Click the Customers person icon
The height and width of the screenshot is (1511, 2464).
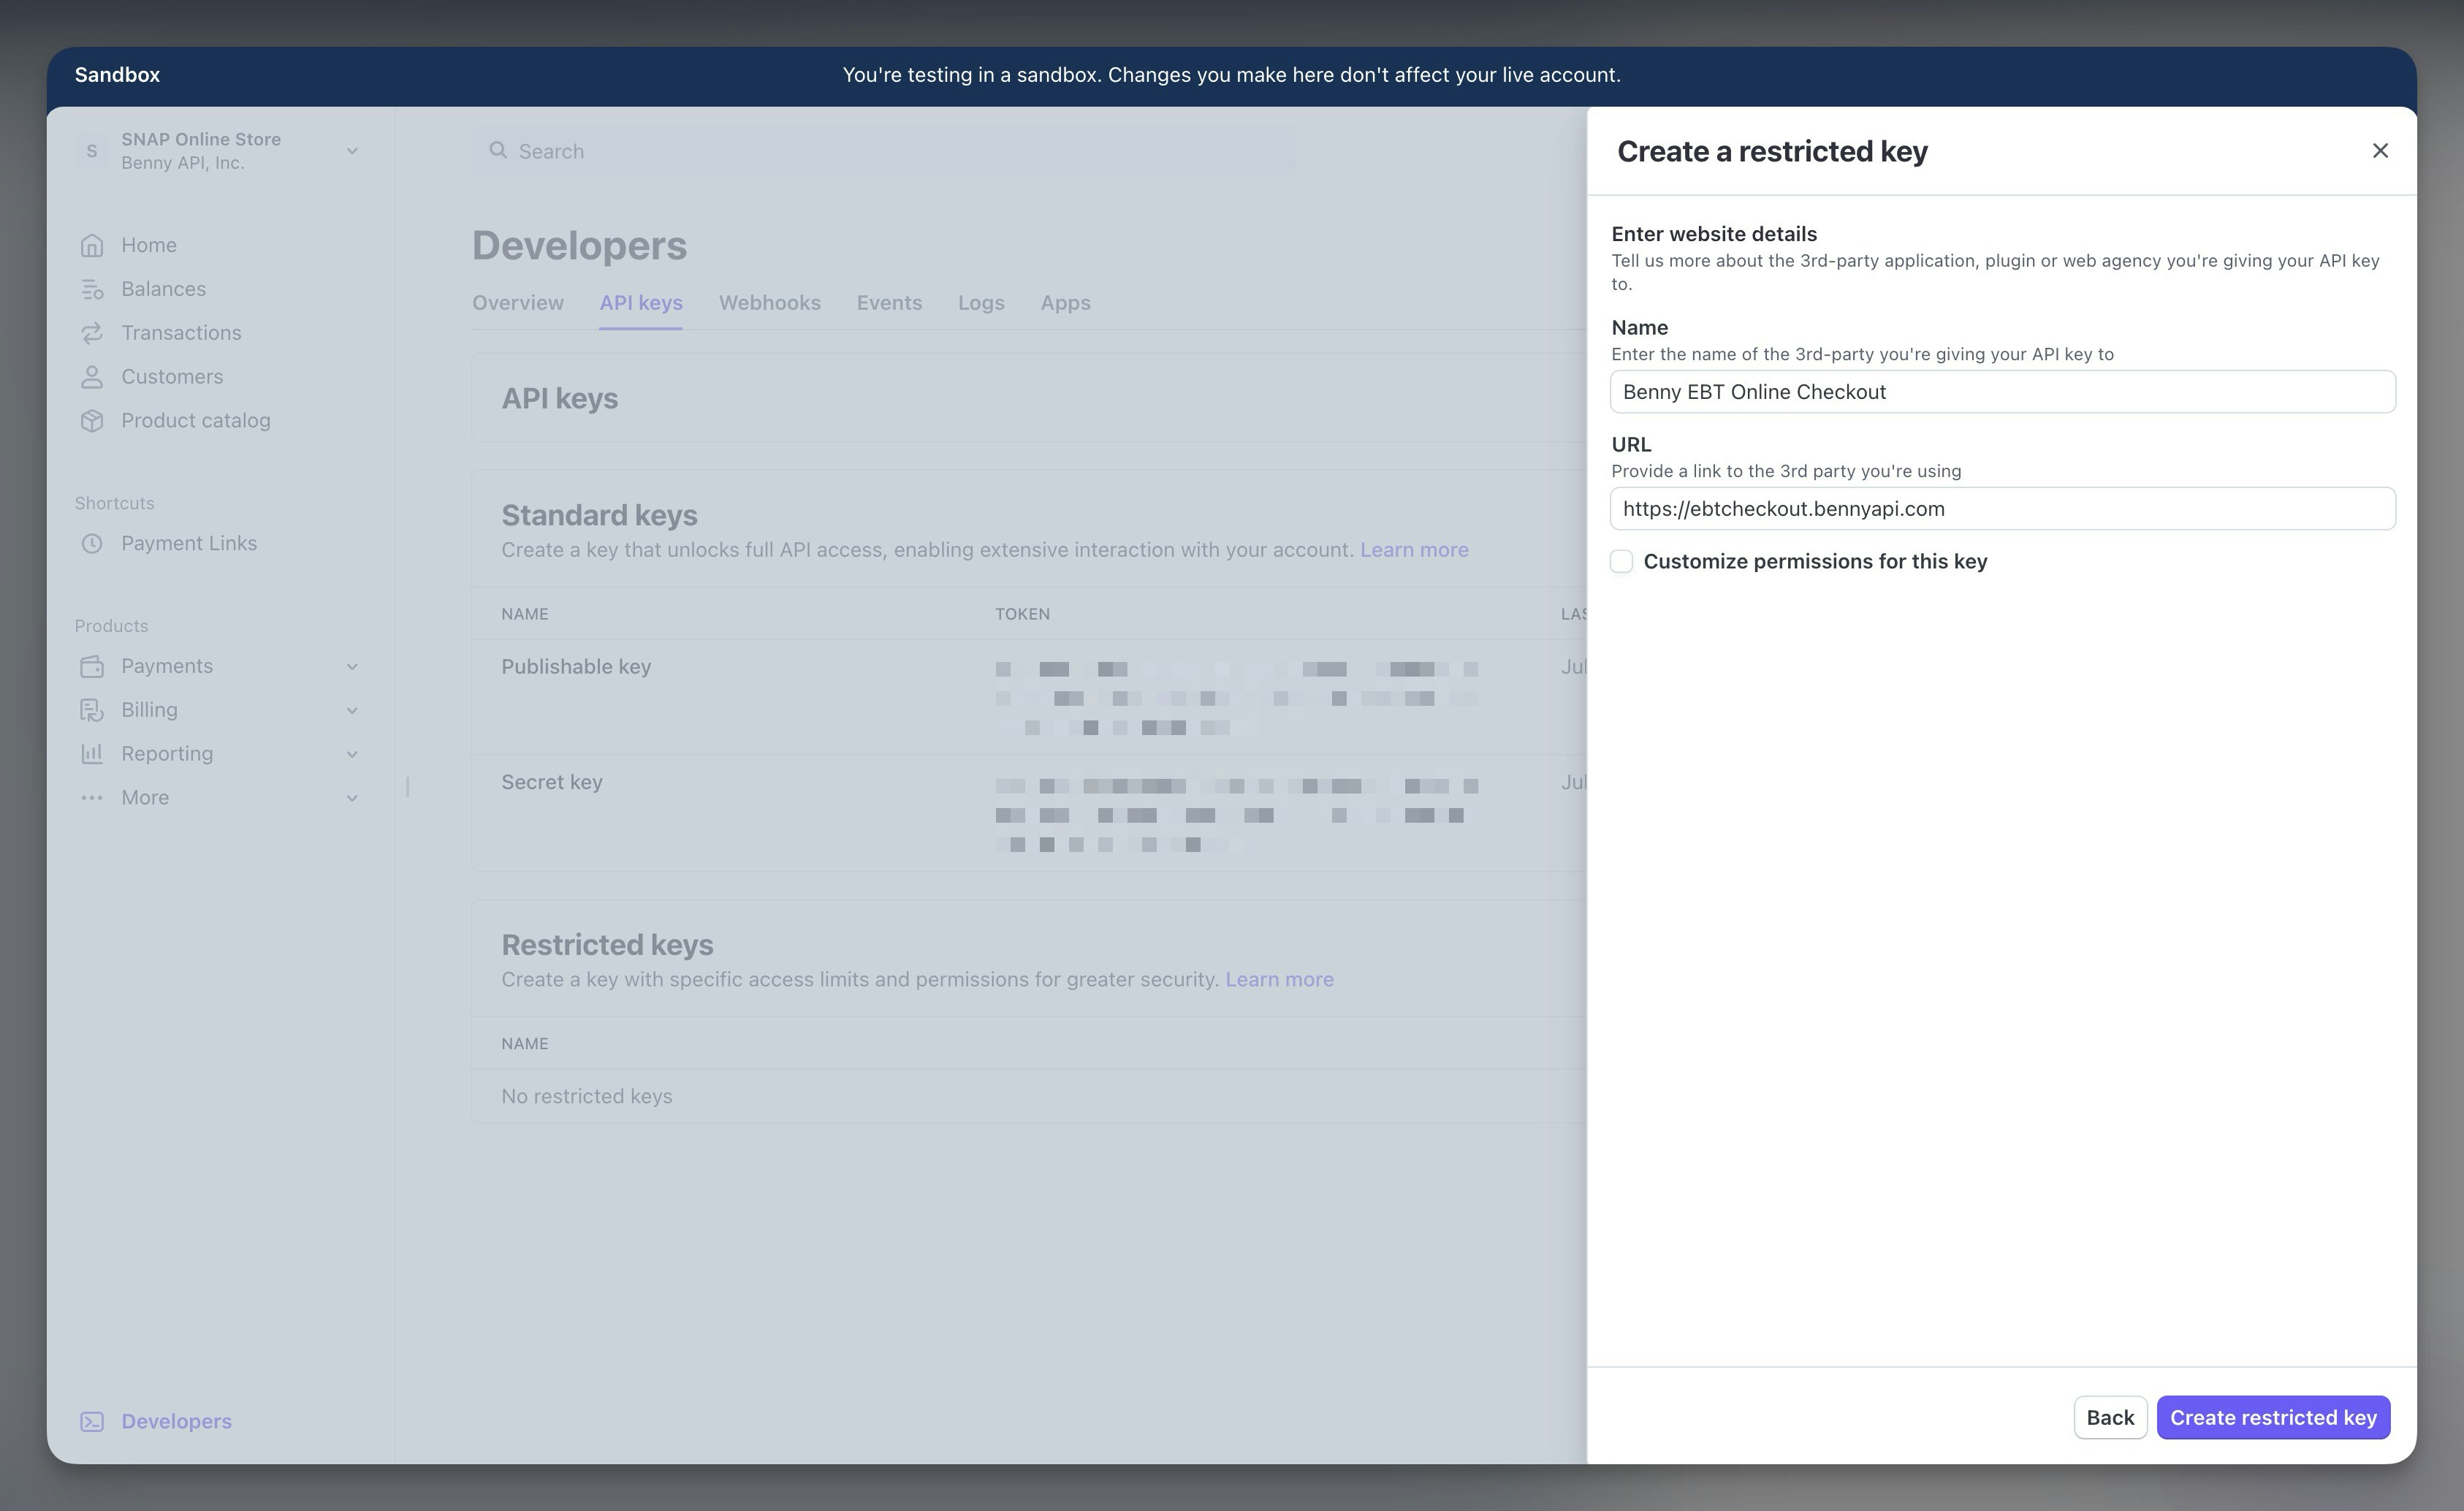pyautogui.click(x=92, y=377)
